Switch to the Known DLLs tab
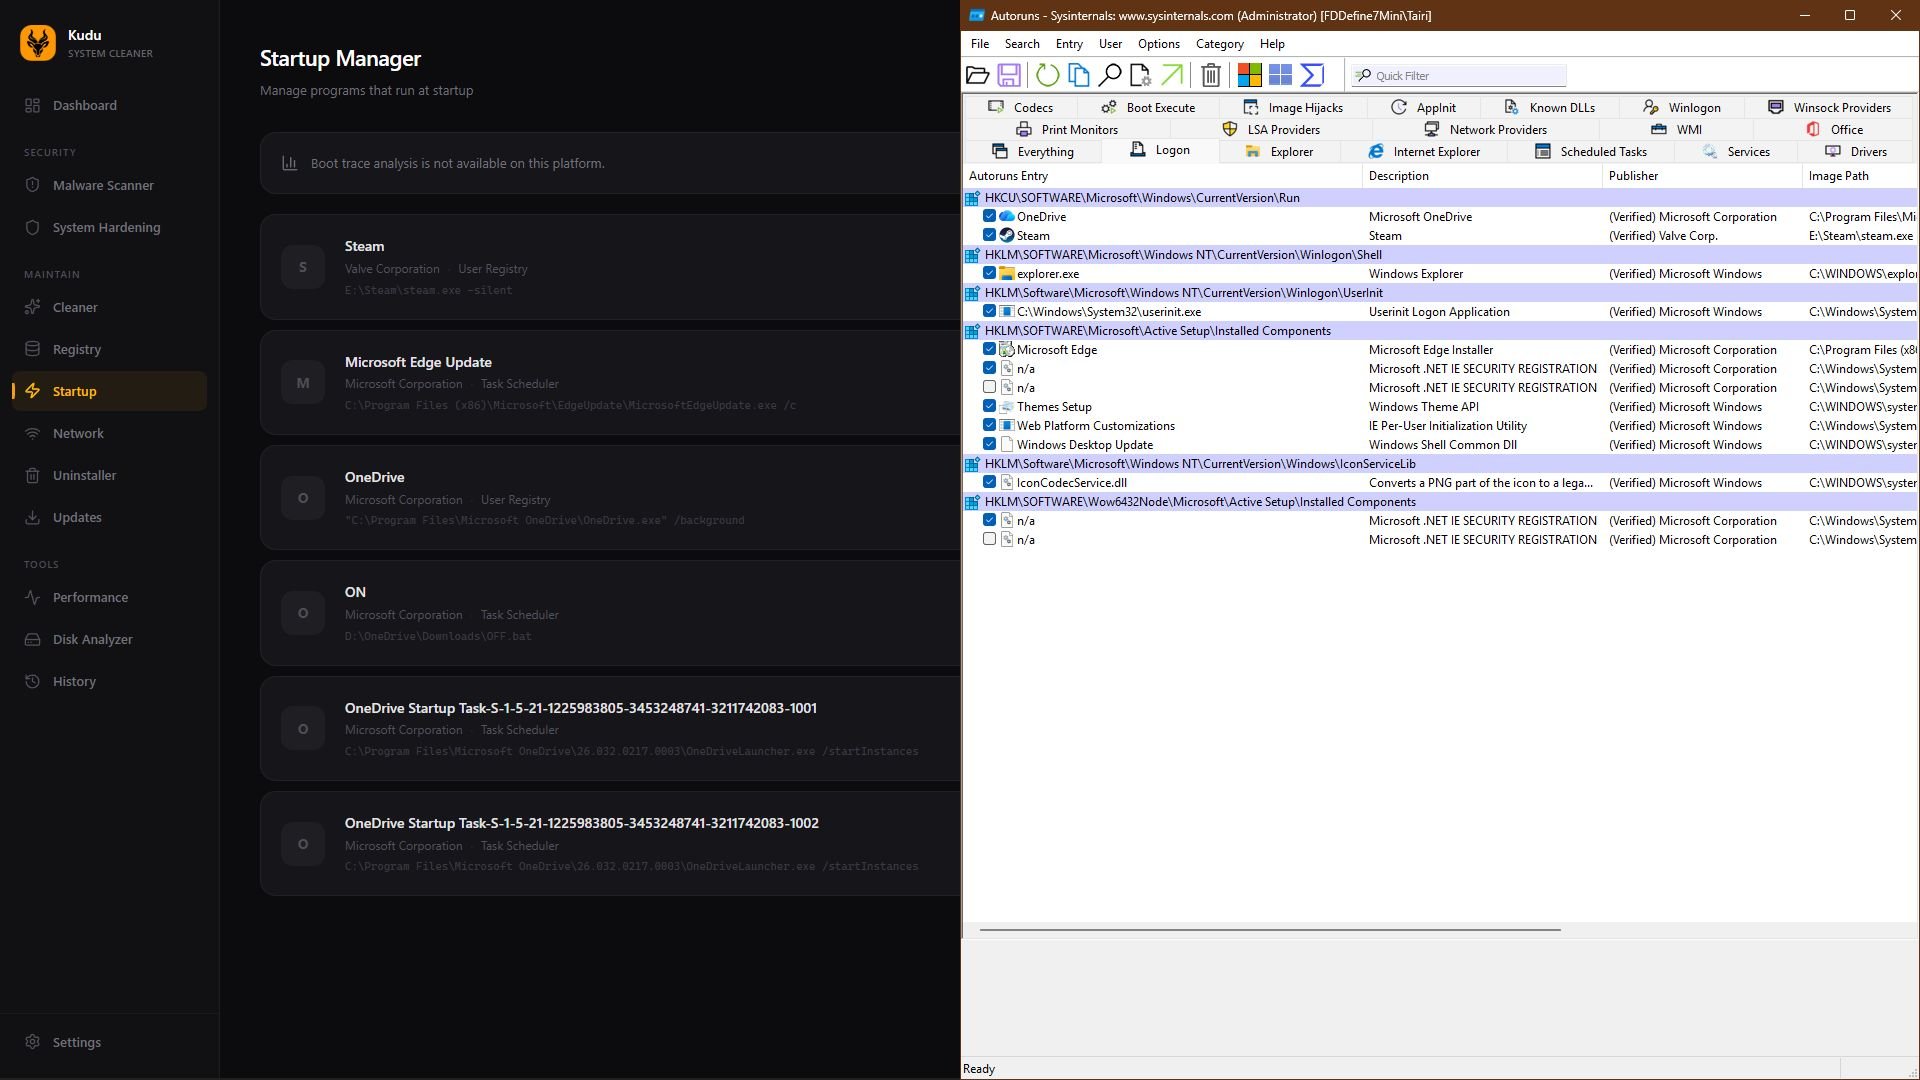Viewport: 1920px width, 1080px height. click(x=1549, y=107)
